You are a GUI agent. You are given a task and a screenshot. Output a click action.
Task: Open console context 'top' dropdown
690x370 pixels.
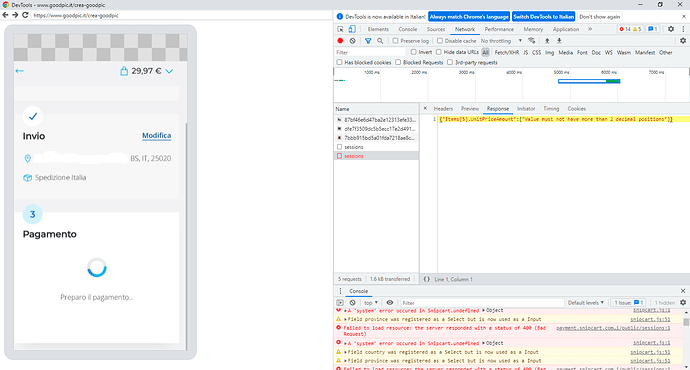(371, 303)
